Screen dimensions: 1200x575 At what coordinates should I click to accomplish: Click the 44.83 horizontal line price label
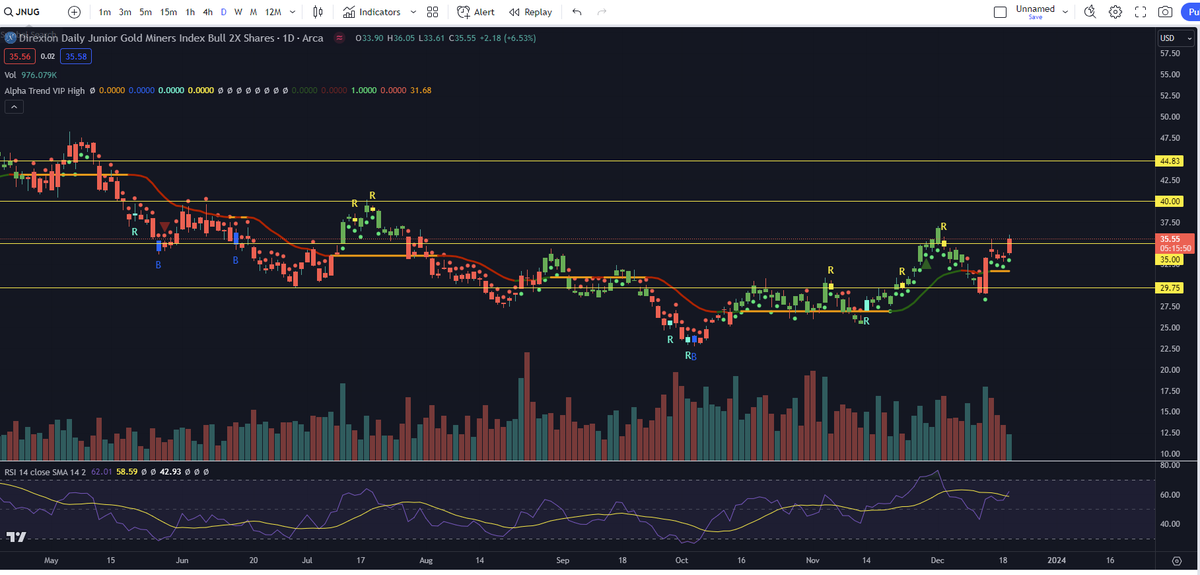pyautogui.click(x=1169, y=161)
